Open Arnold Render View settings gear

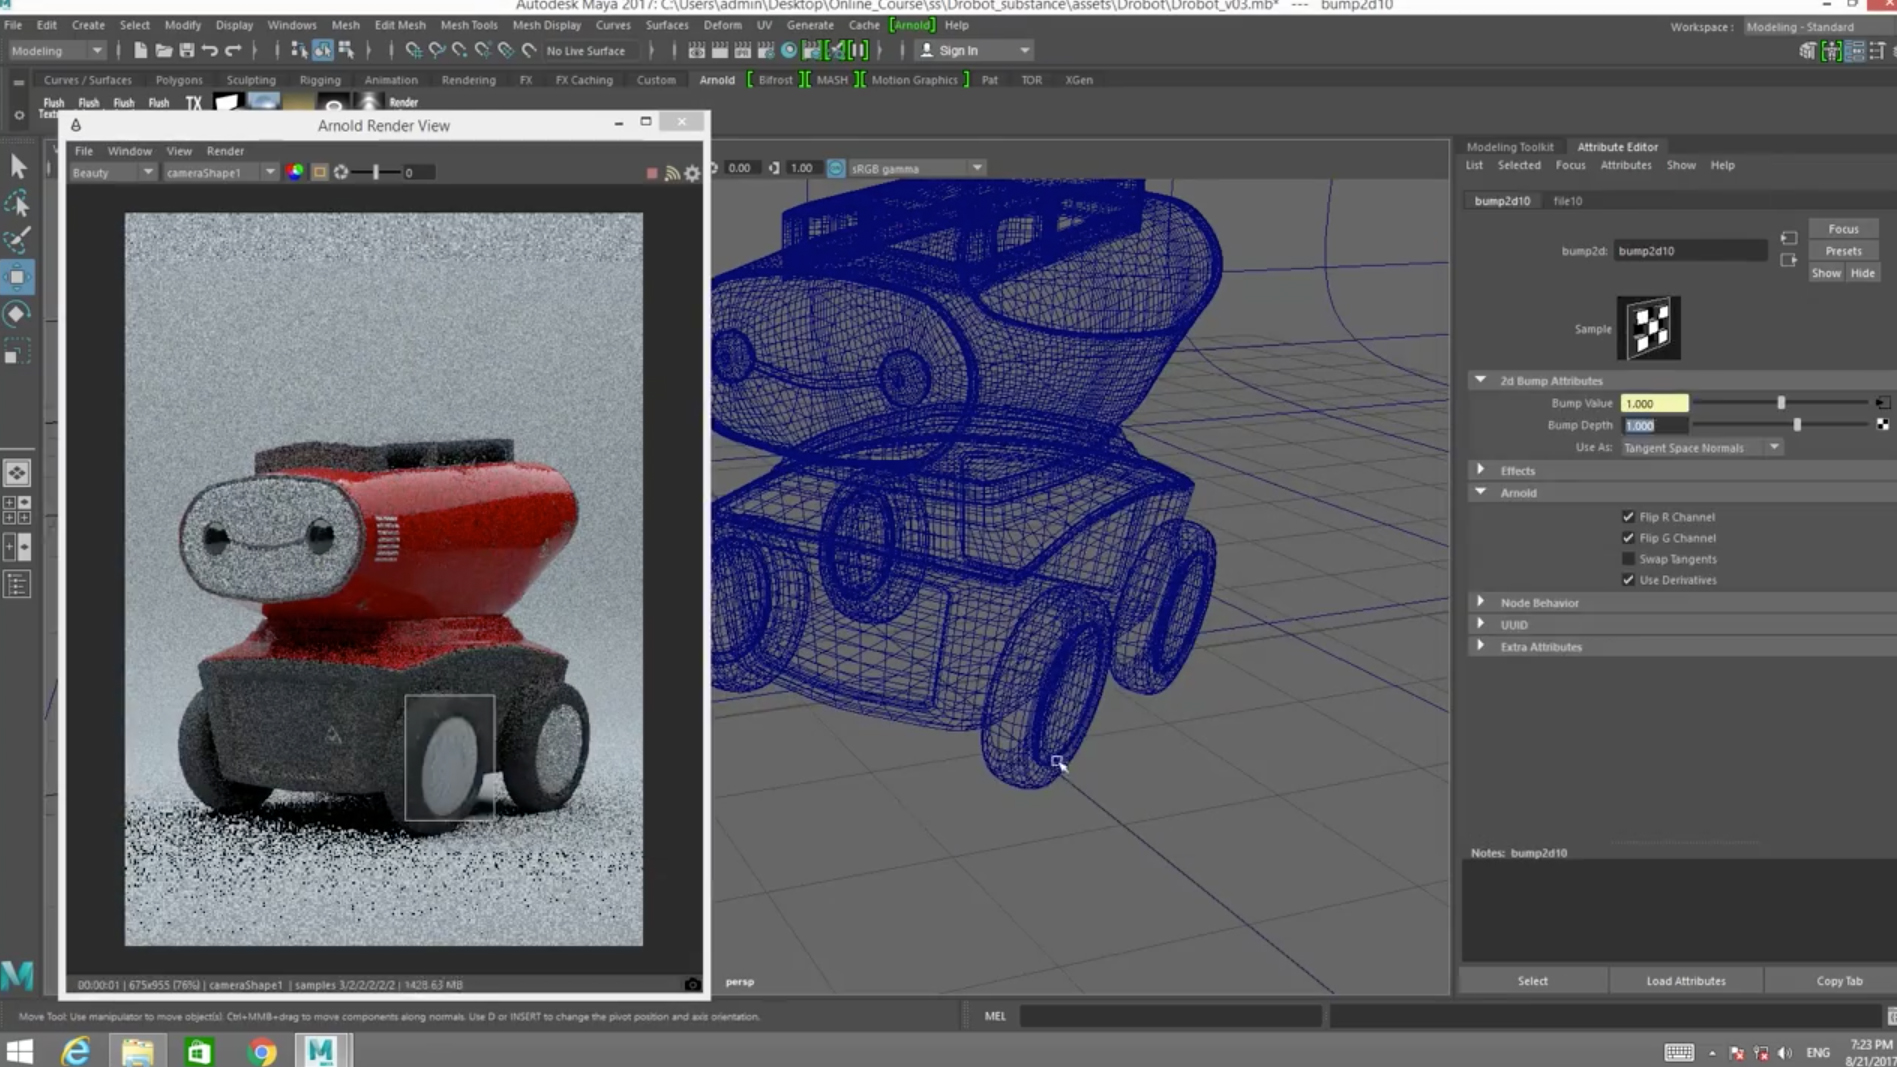coord(692,173)
